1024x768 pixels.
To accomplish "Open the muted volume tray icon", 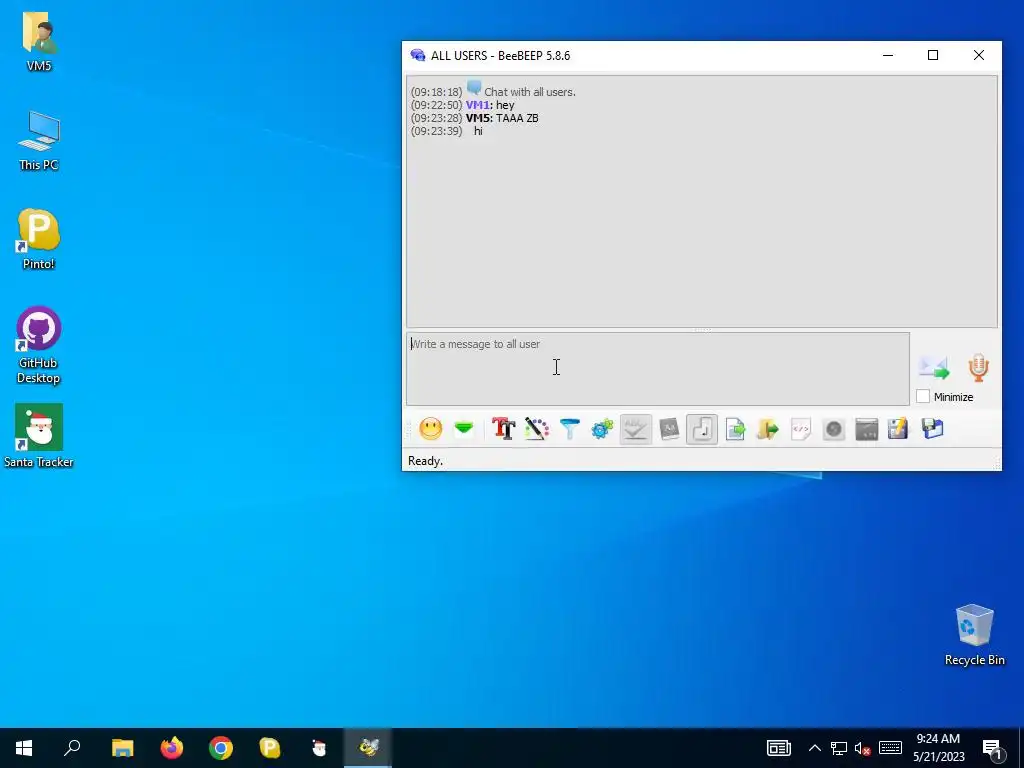I will click(863, 748).
